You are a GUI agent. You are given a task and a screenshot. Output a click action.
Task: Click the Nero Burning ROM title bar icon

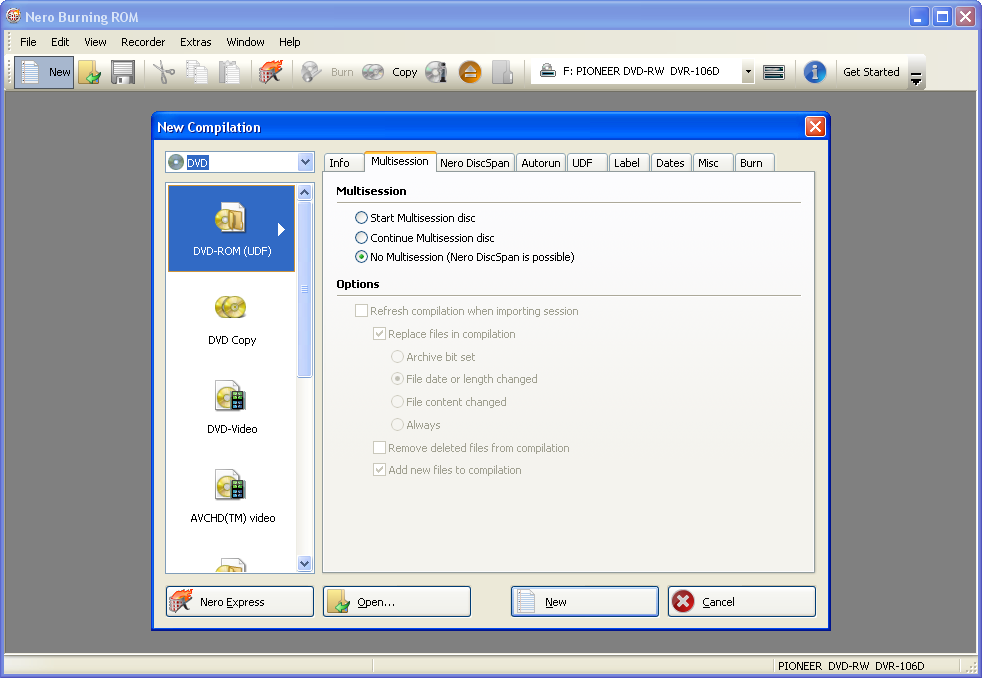click(13, 16)
